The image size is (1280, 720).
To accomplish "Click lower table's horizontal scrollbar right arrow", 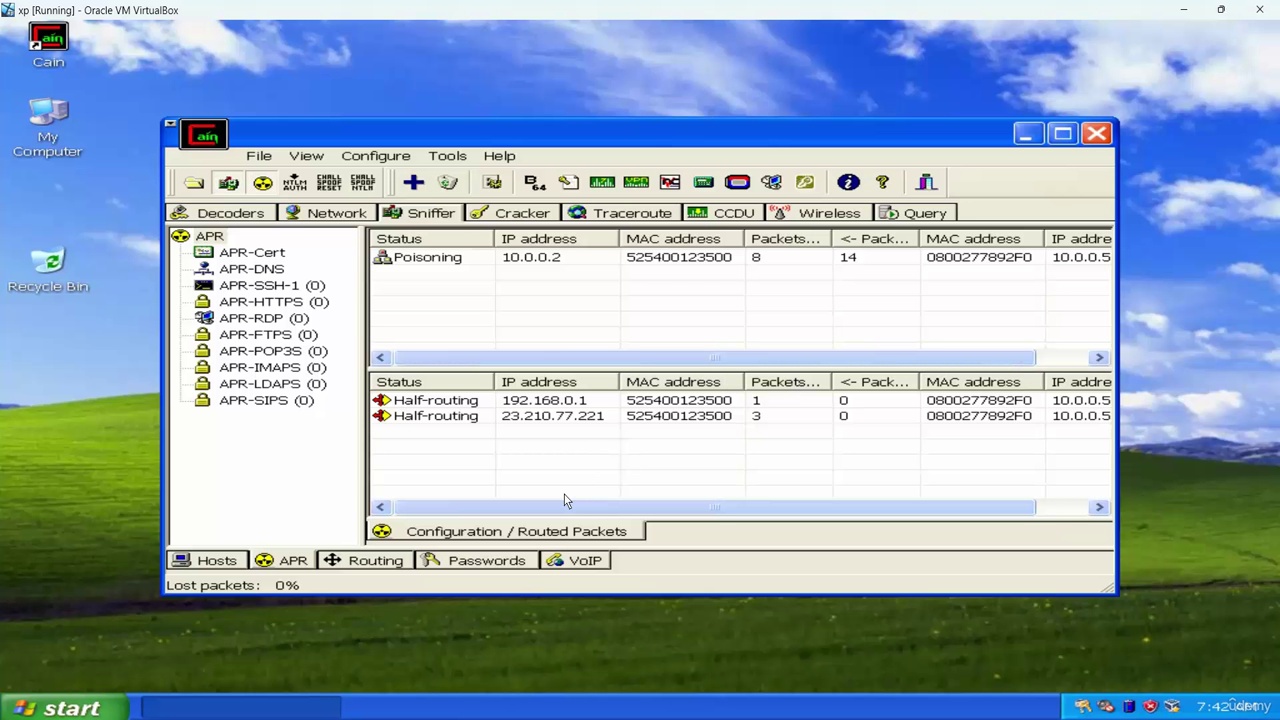I will (1099, 507).
